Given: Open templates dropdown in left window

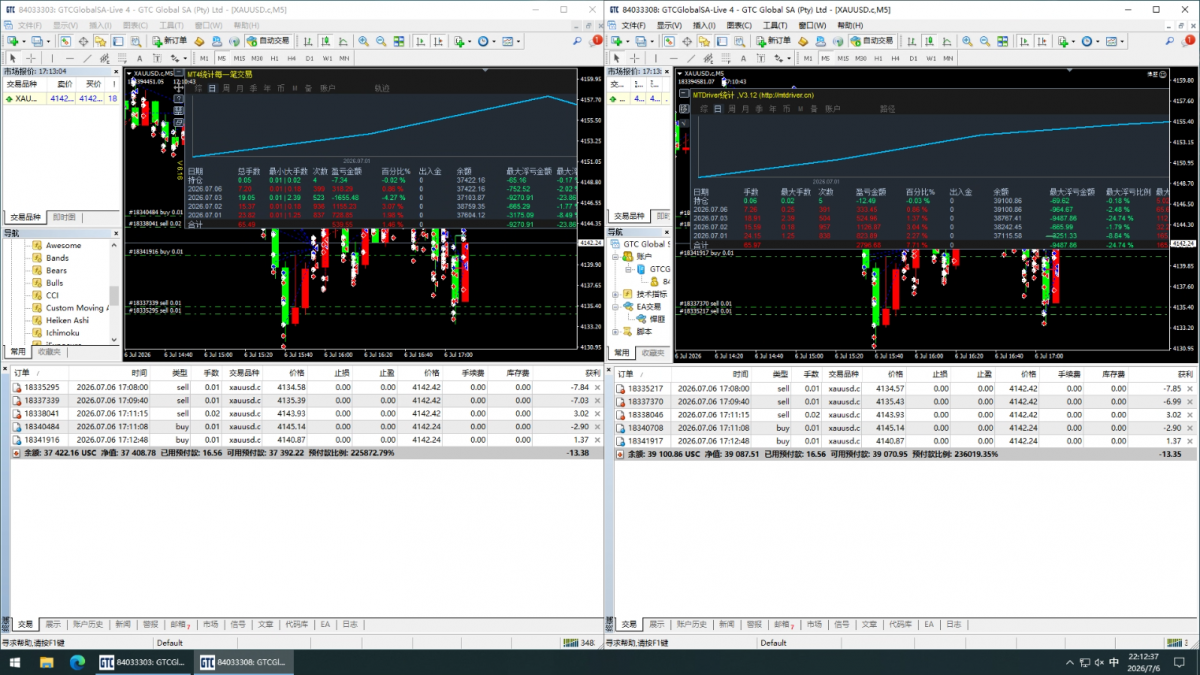Looking at the screenshot, I should [511, 41].
